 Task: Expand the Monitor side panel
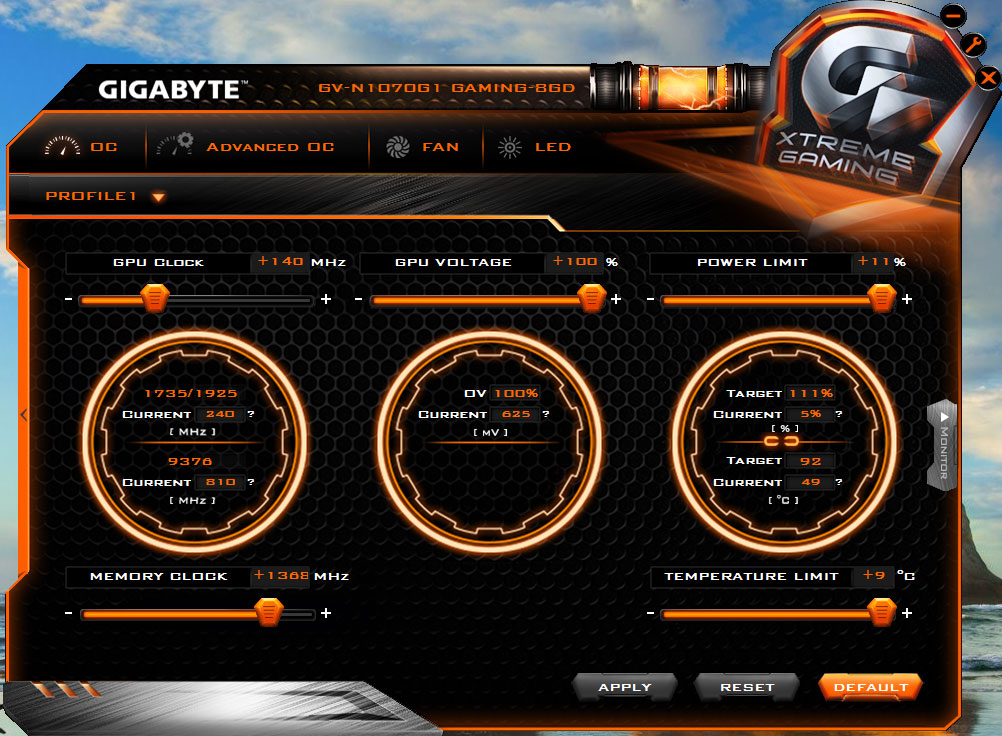(x=943, y=445)
